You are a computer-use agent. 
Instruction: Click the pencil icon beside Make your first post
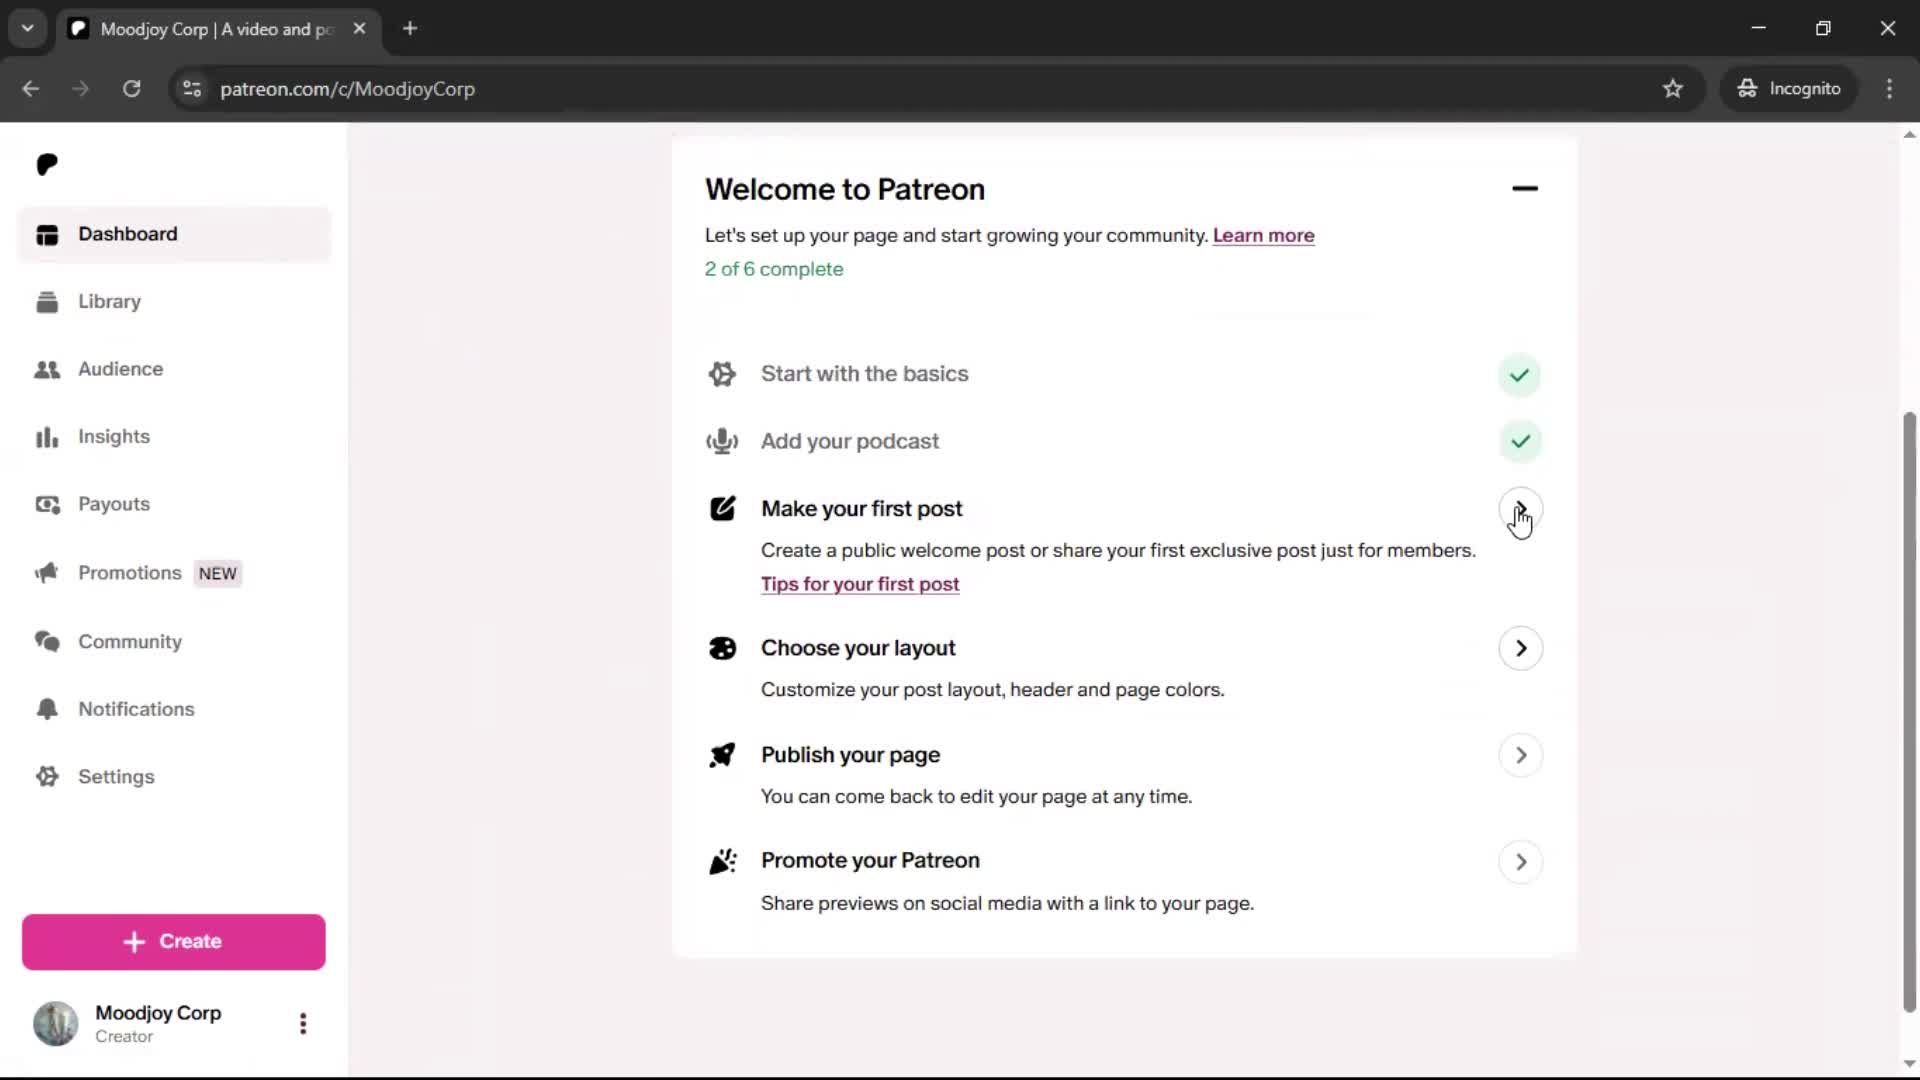click(722, 509)
